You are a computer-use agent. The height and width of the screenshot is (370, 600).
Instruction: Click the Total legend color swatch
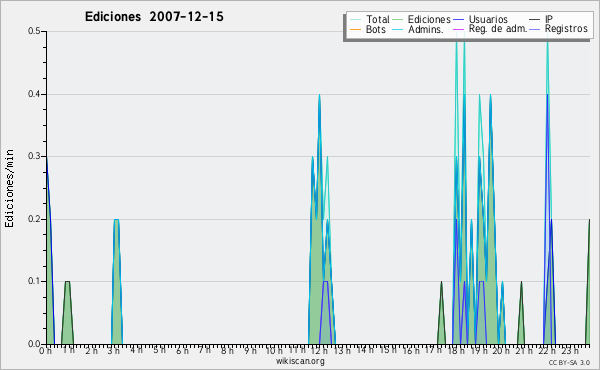[x=355, y=20]
